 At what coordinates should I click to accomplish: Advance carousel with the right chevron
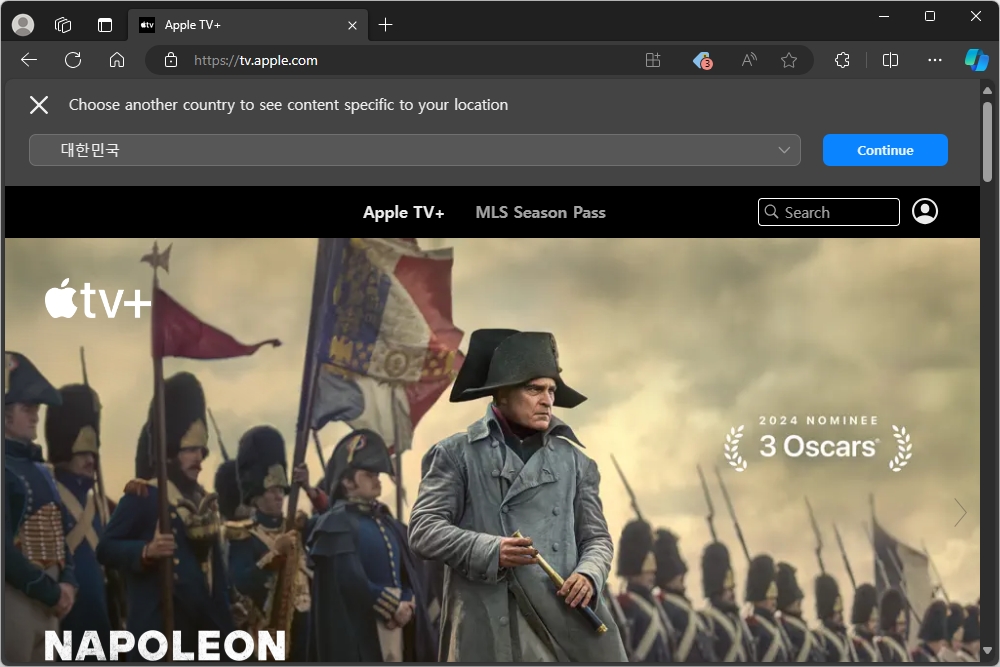[x=960, y=512]
